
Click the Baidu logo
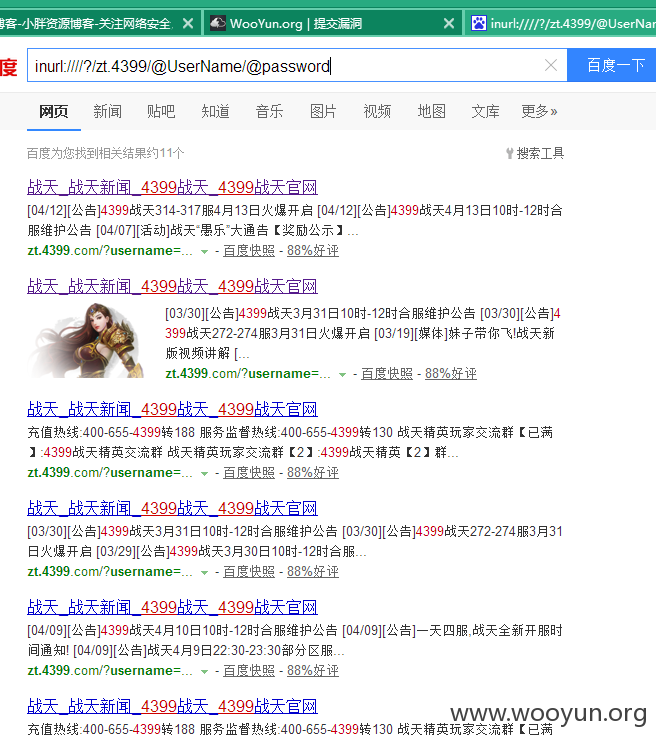coord(9,66)
